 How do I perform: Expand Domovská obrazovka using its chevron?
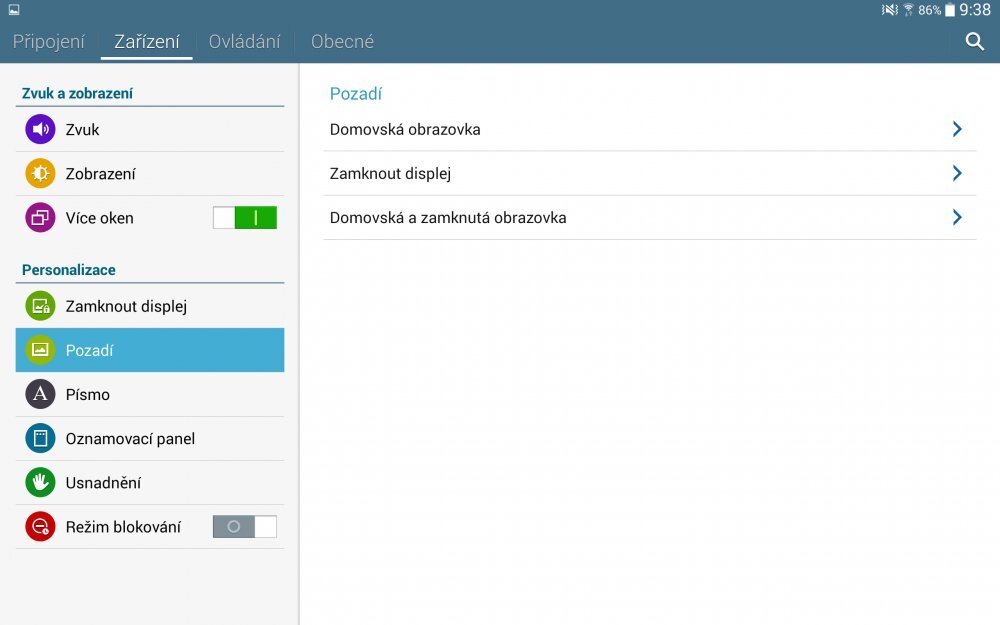tap(957, 129)
